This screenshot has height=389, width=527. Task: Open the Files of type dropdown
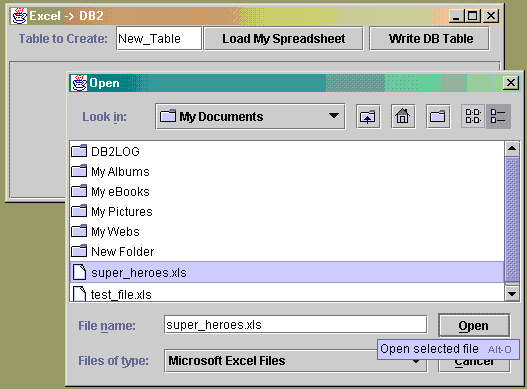(x=296, y=361)
